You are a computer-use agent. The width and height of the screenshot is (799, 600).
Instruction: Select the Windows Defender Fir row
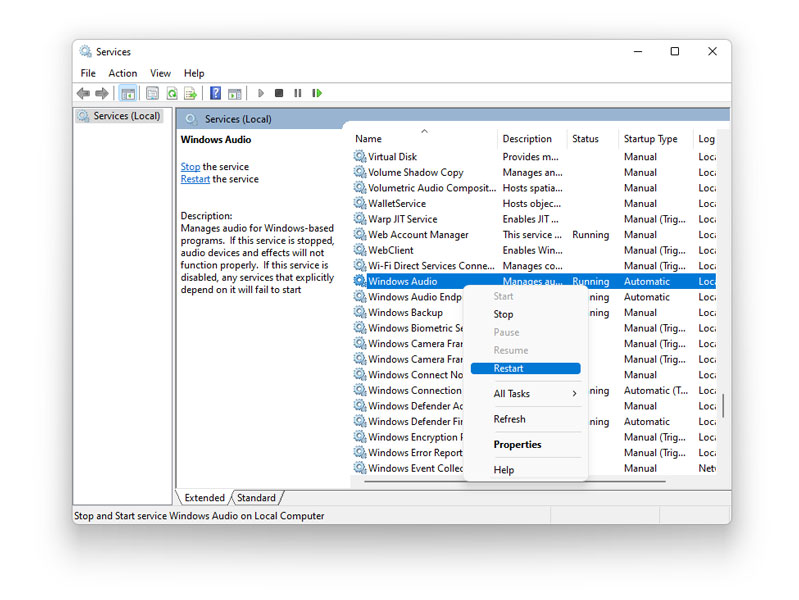click(534, 421)
